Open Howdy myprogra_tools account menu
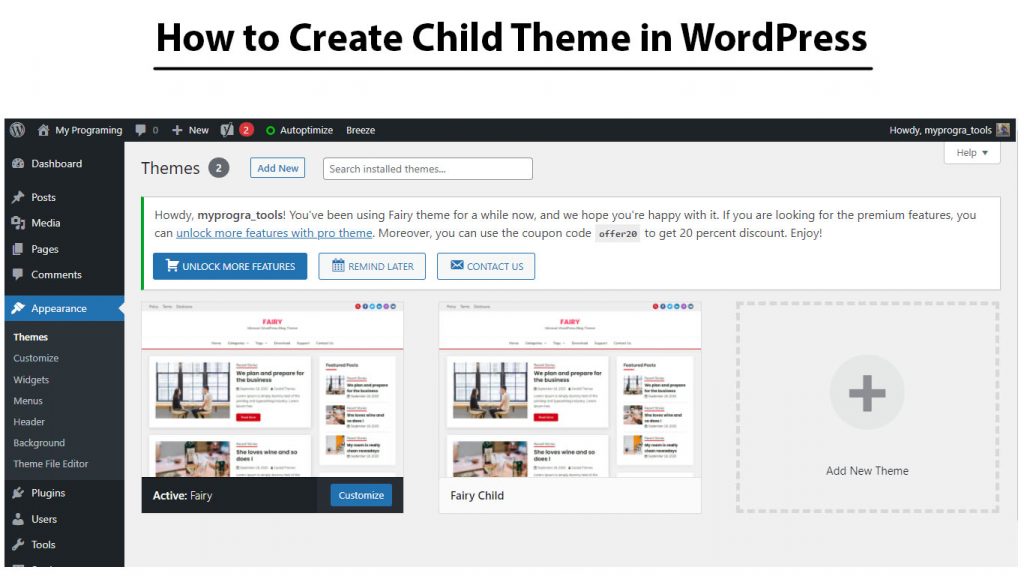This screenshot has height=576, width=1024. click(x=940, y=130)
